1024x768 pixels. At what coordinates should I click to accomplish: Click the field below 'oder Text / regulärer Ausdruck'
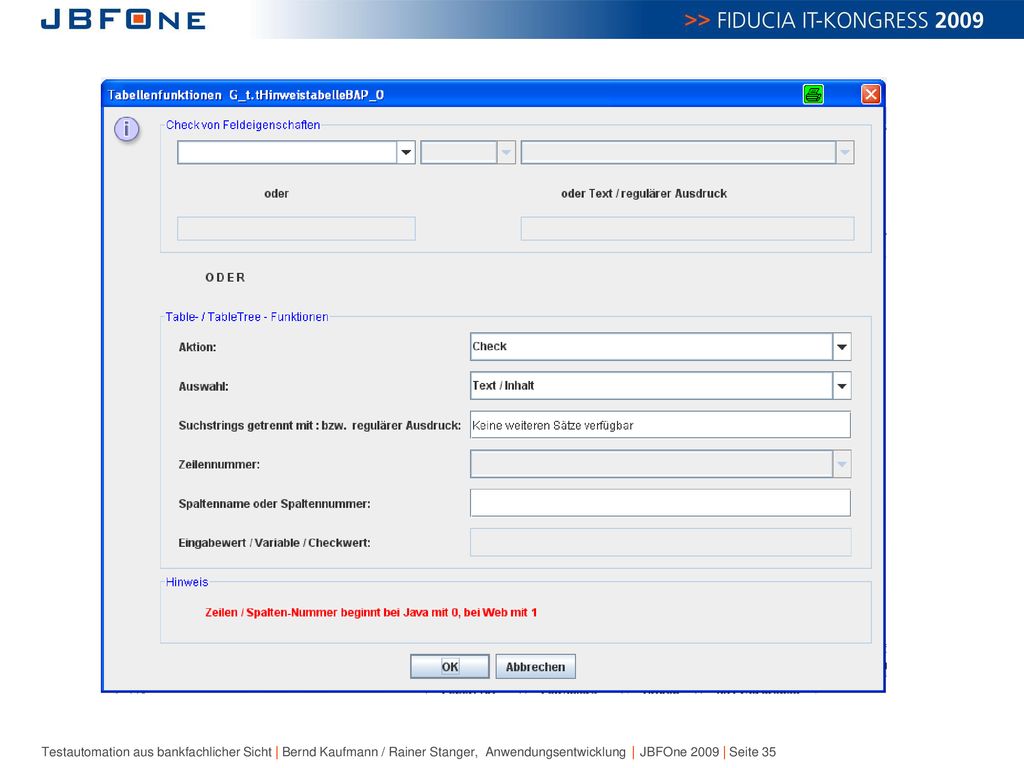687,229
